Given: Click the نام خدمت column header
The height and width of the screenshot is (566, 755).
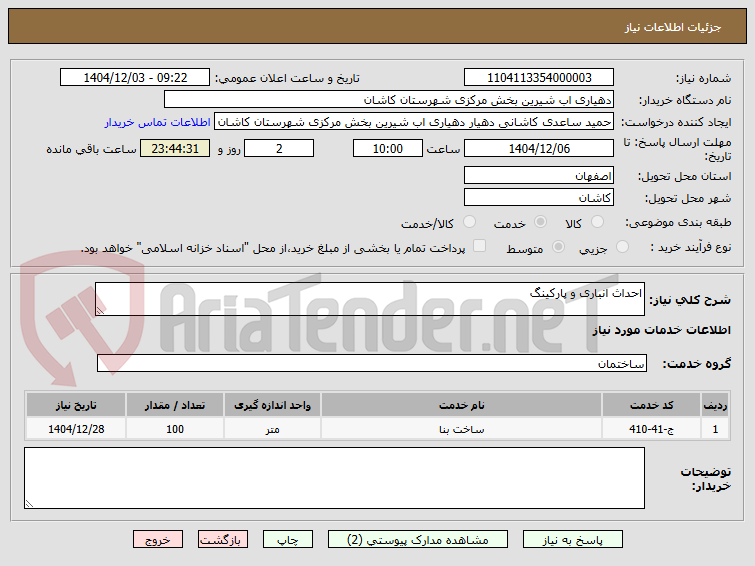Looking at the screenshot, I should point(461,405).
